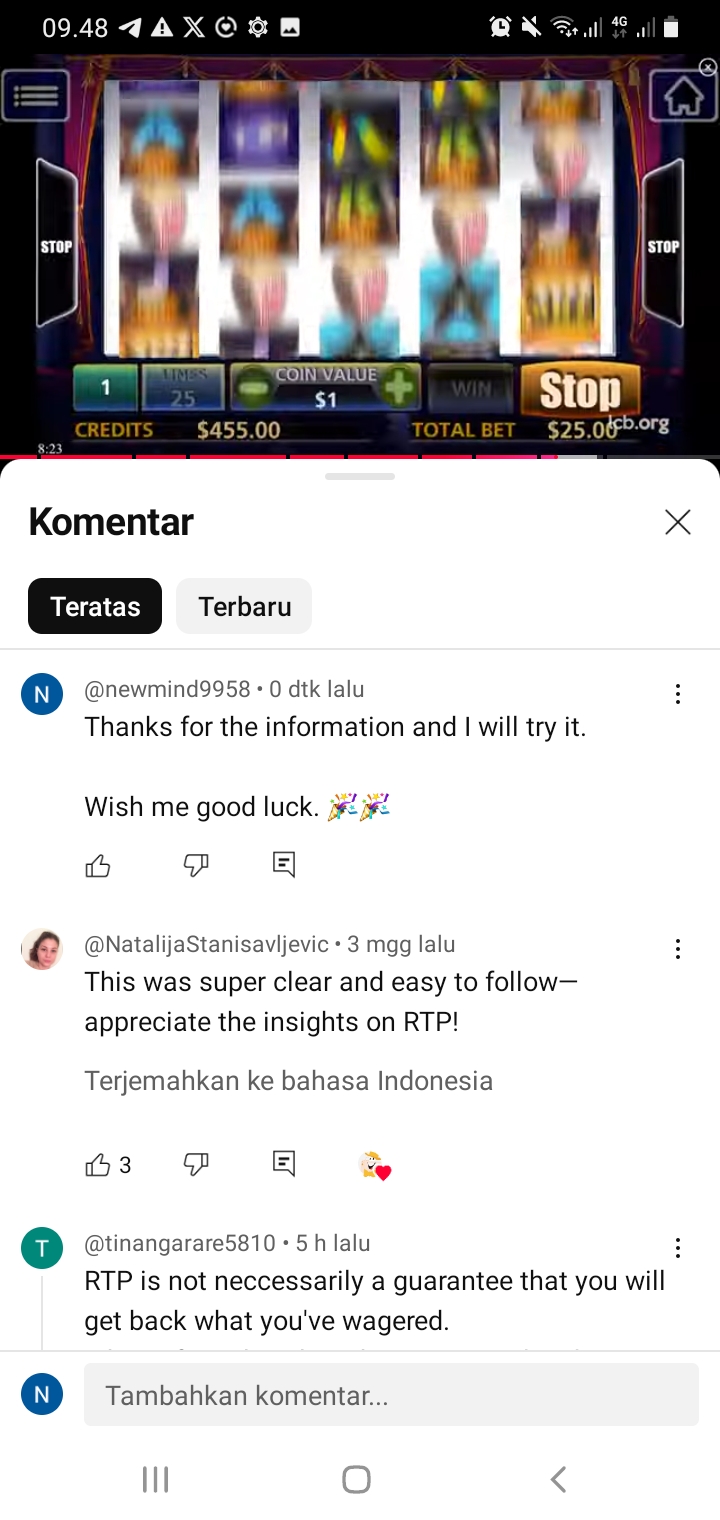This screenshot has height=1520, width=720.
Task: Like NatalijaStanisavljevic's comment
Action: (x=98, y=1164)
